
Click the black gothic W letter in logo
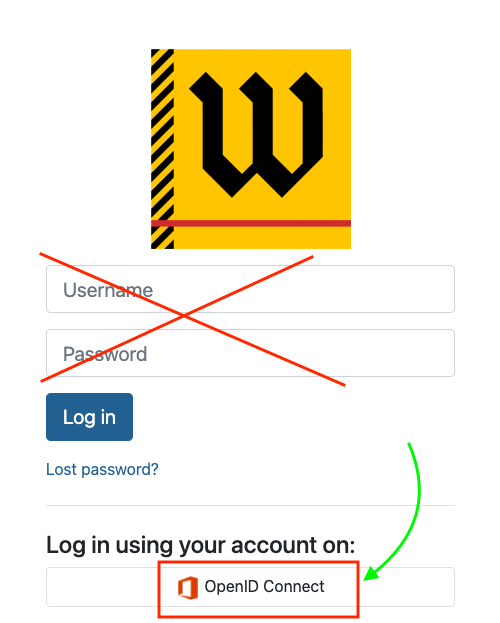[x=256, y=134]
